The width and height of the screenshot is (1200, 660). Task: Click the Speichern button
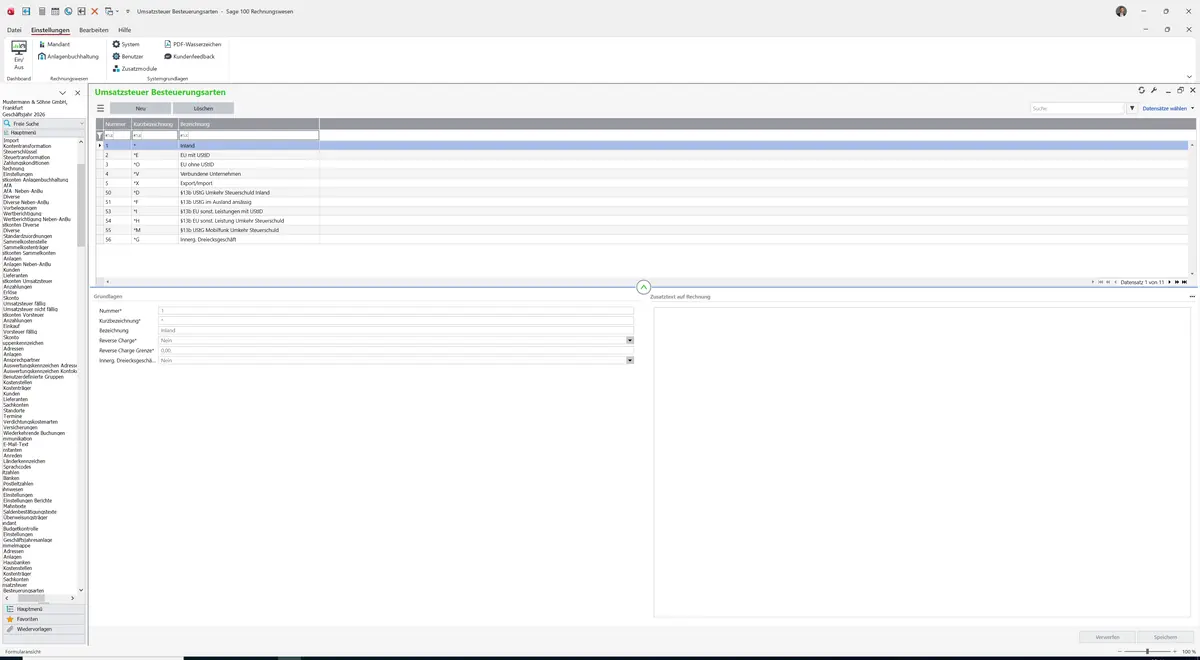click(1165, 637)
